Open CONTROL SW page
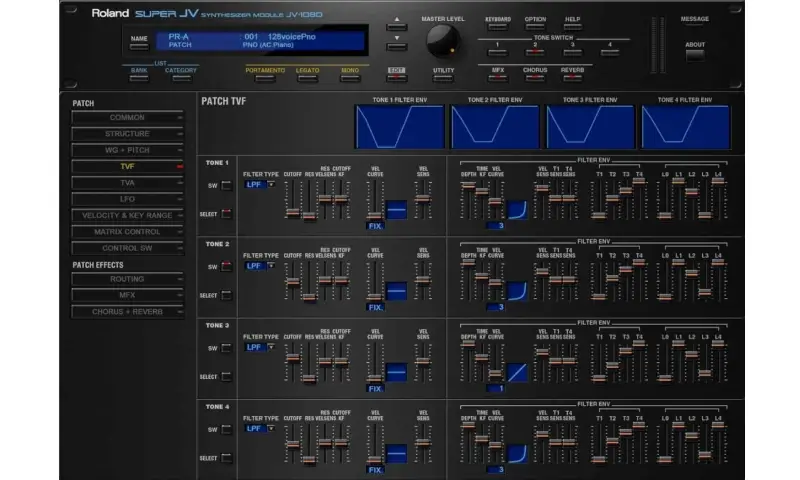800x480 pixels. tap(127, 248)
